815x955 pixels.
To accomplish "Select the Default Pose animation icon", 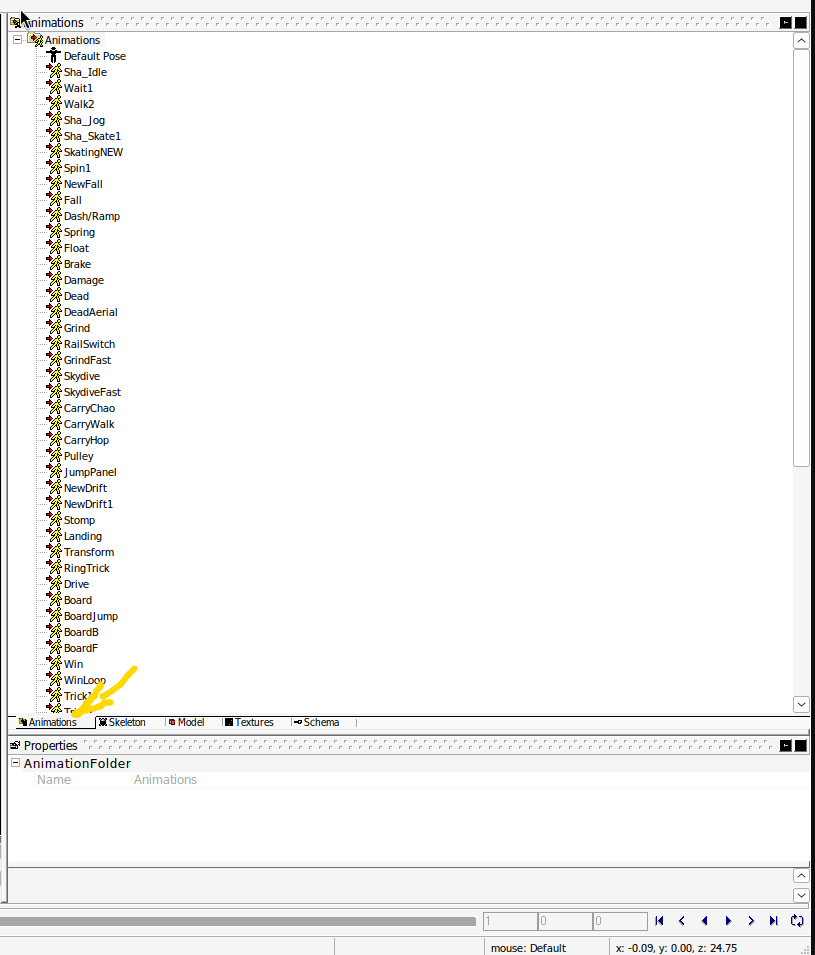I will (53, 55).
